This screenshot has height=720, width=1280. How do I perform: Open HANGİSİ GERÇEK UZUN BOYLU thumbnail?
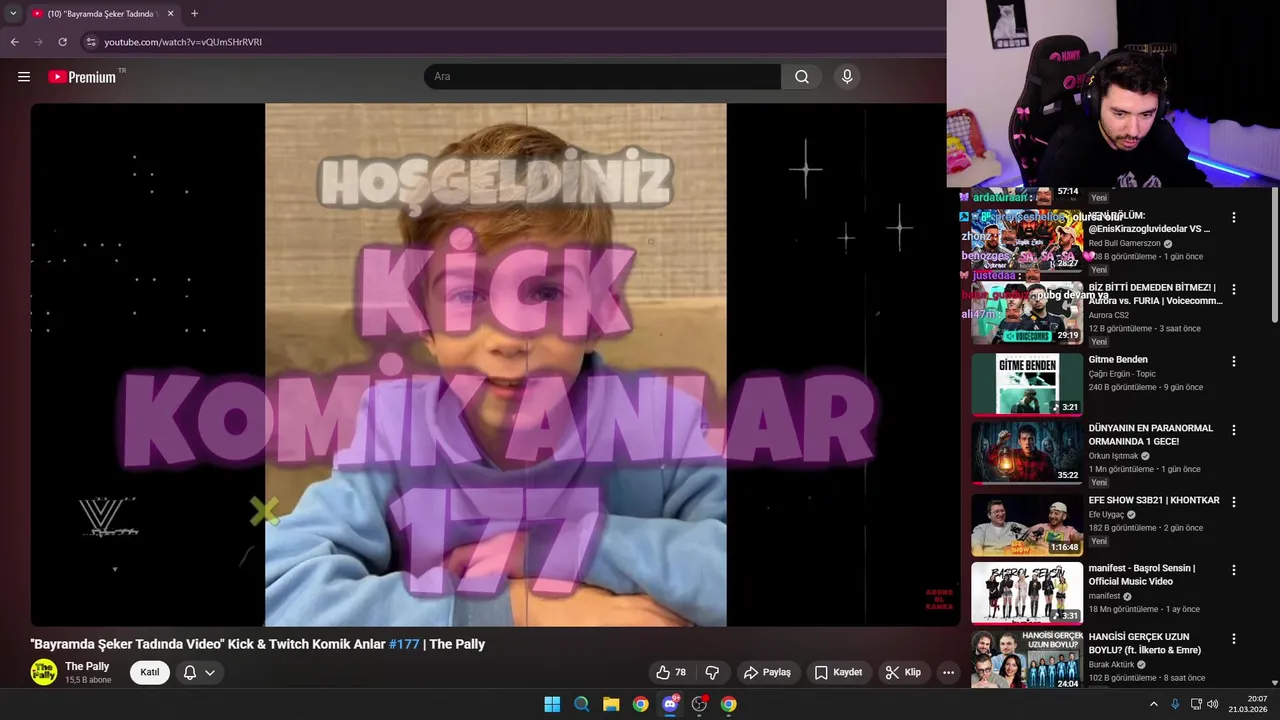tap(1027, 660)
